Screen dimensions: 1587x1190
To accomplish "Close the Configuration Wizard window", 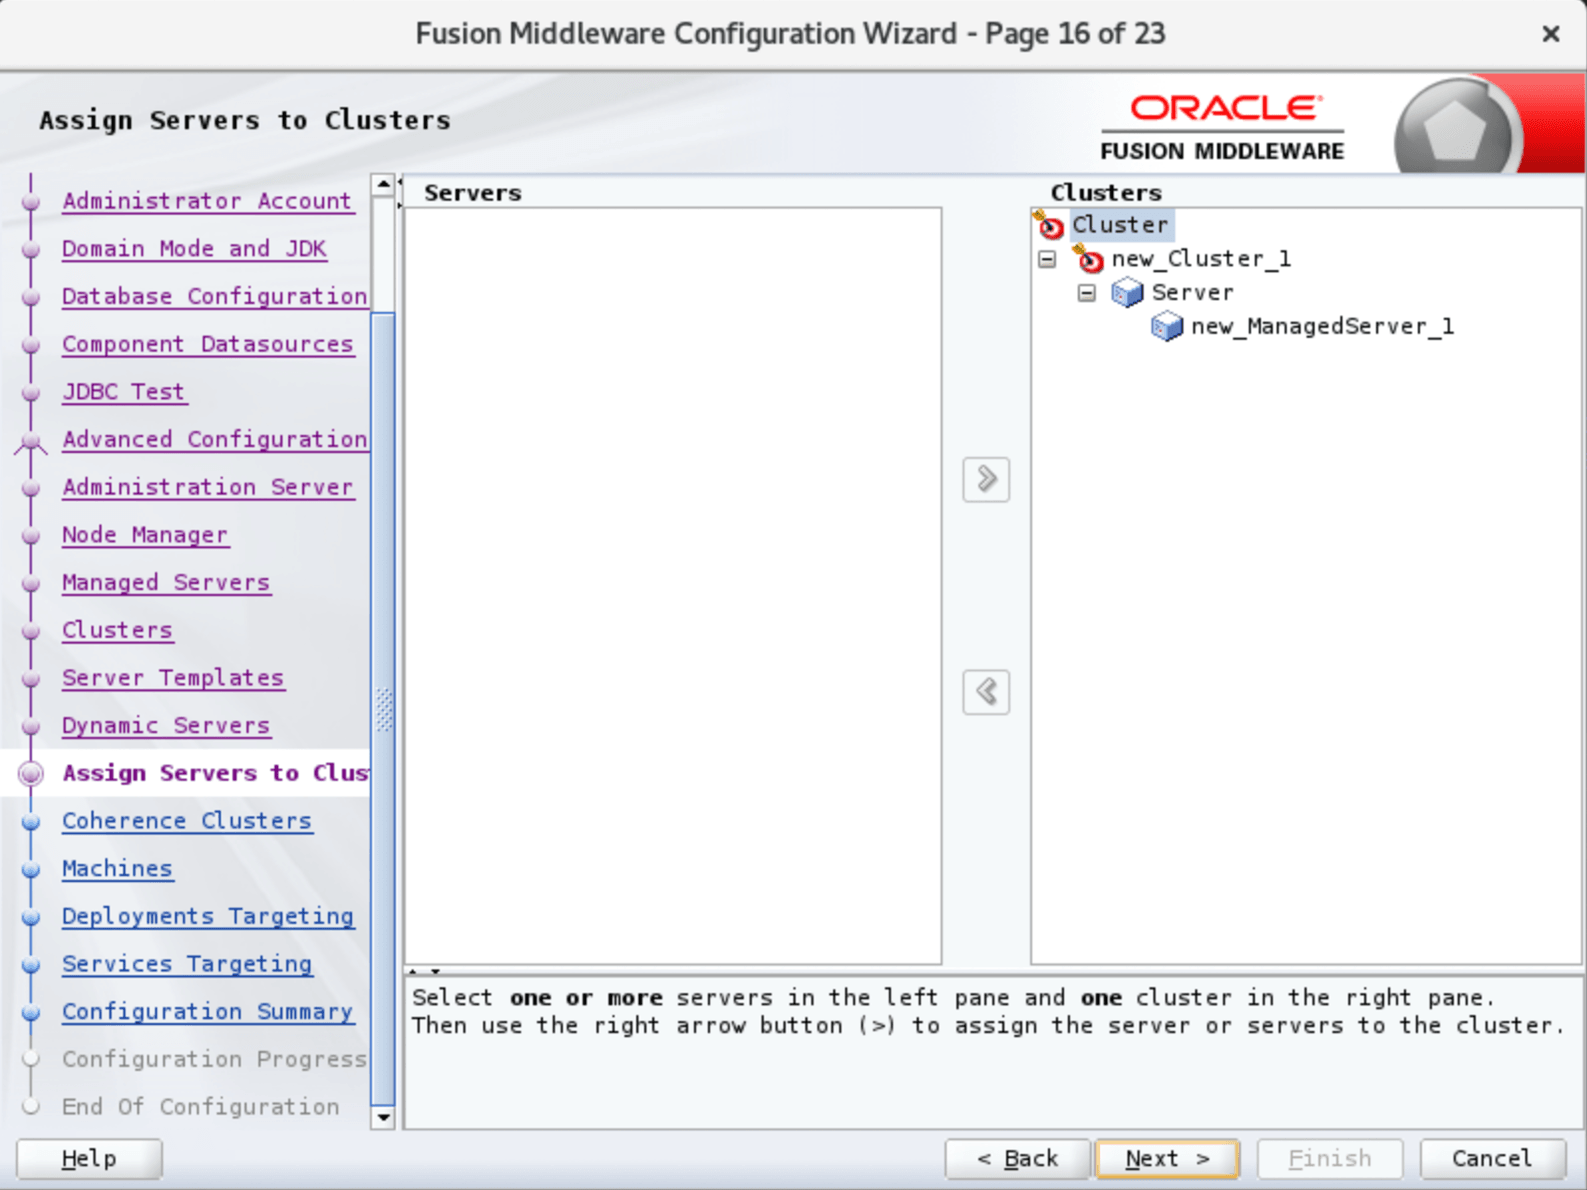I will click(x=1551, y=34).
